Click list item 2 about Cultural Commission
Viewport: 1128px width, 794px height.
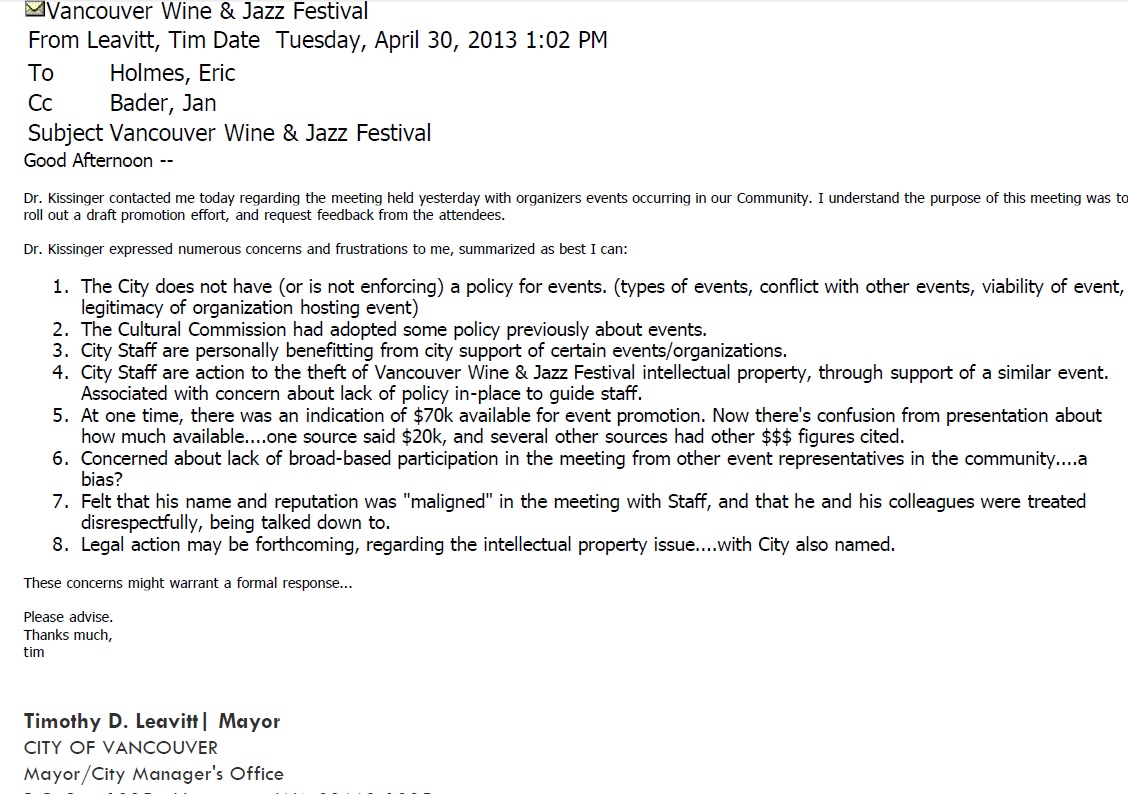[x=380, y=329]
